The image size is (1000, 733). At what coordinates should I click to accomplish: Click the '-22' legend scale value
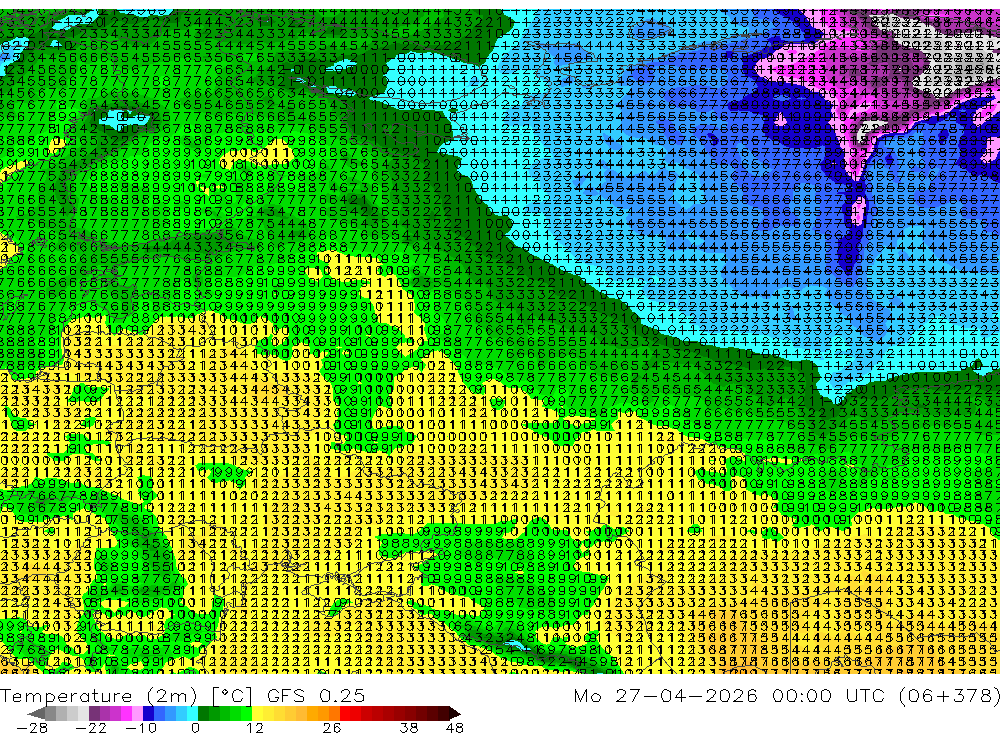(91, 727)
